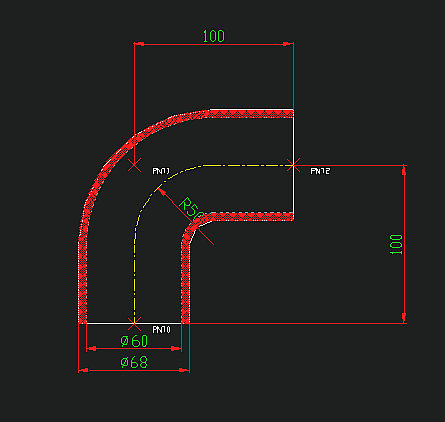
Task: Pick the cross marker beside PNT1
Action: pos(135,165)
